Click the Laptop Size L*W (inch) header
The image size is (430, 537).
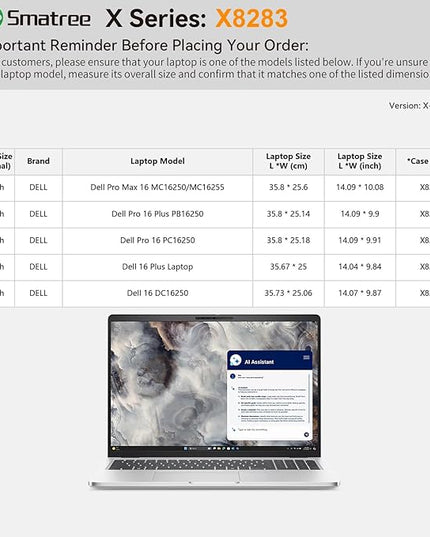359,161
